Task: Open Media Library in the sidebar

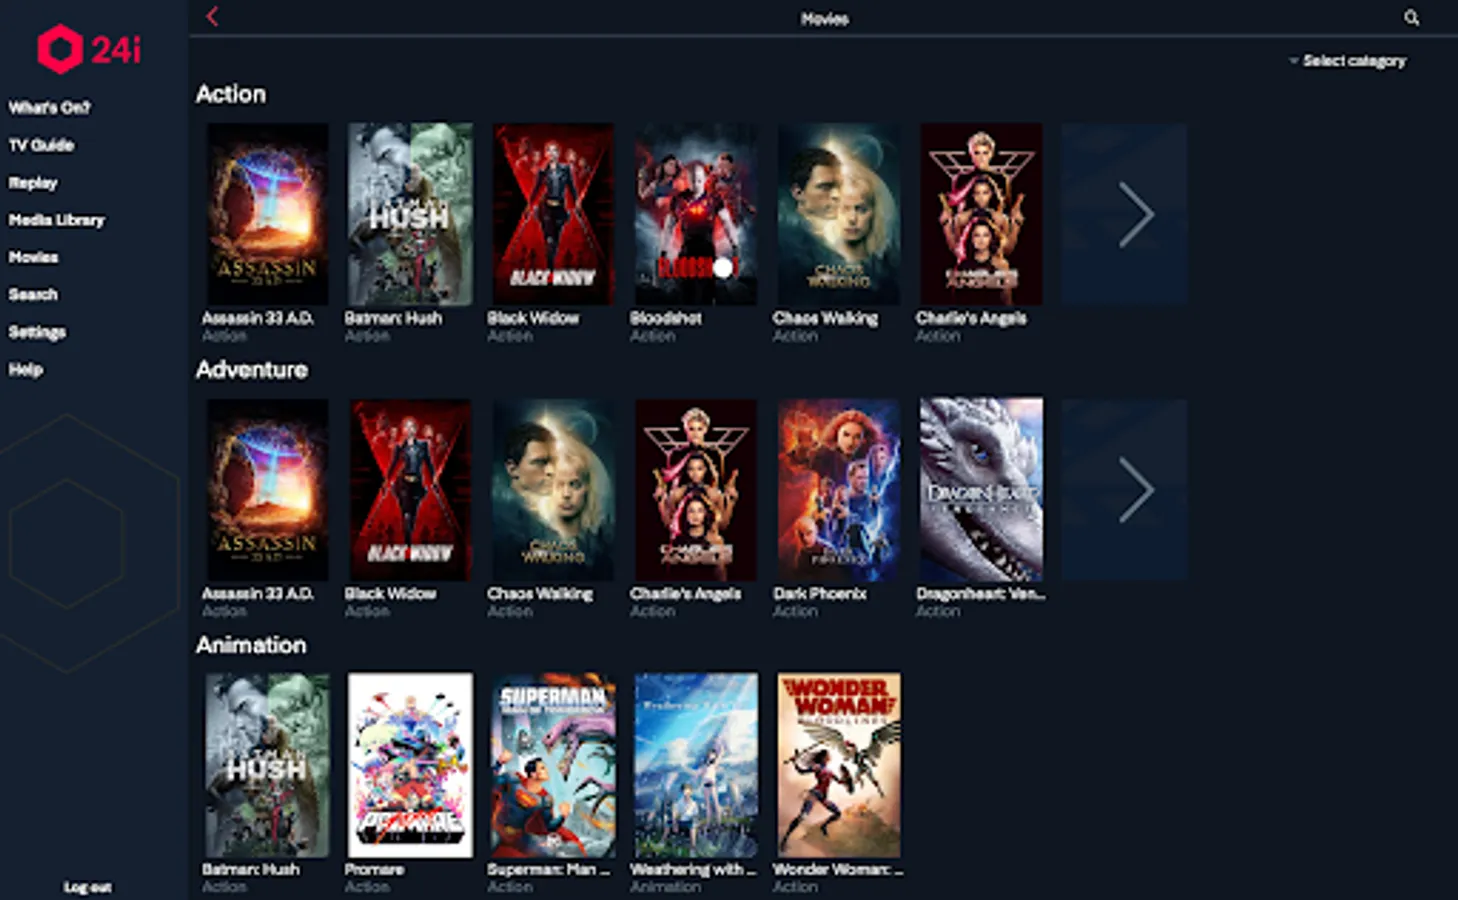Action: click(56, 220)
